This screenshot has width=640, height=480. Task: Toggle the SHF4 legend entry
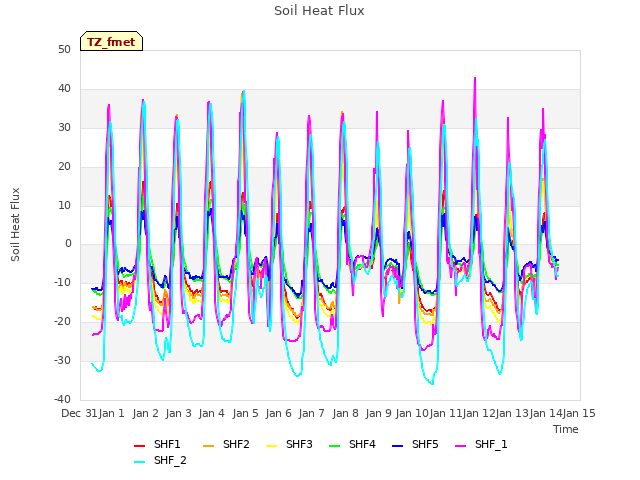(x=352, y=444)
